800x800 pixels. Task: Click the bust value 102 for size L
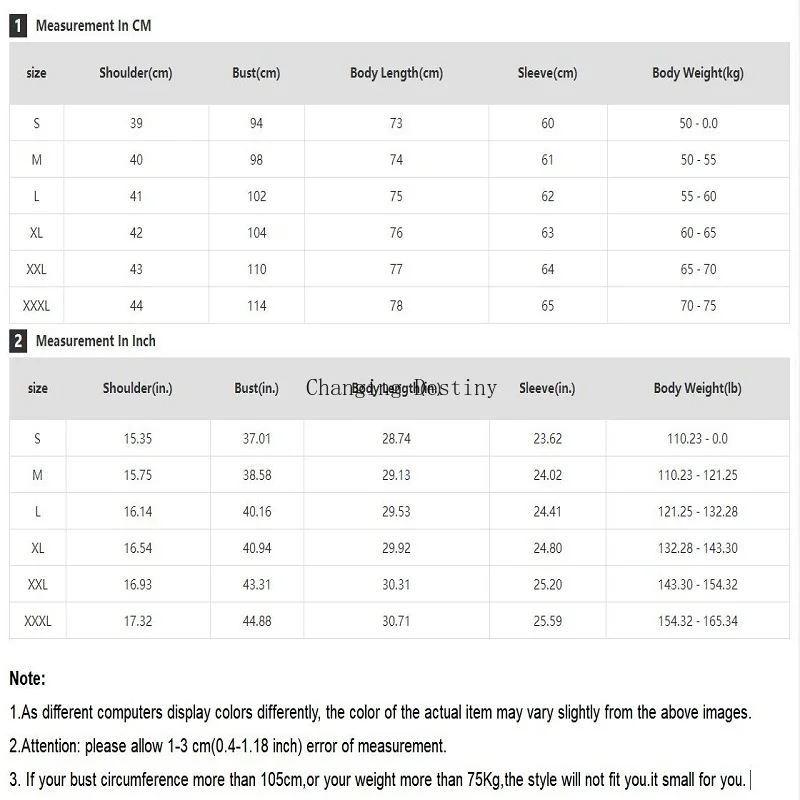[257, 196]
